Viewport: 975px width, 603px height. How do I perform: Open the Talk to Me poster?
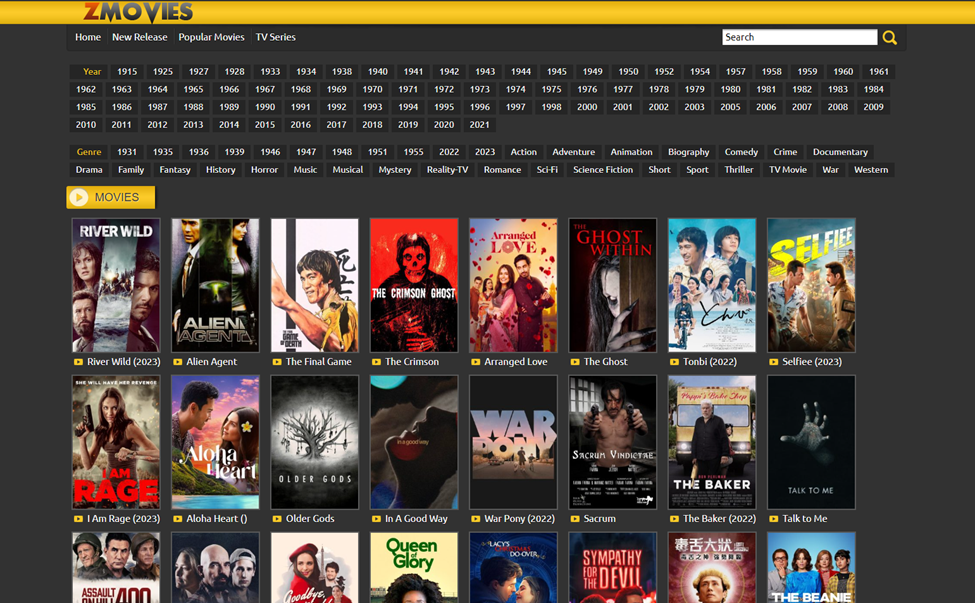pos(811,442)
